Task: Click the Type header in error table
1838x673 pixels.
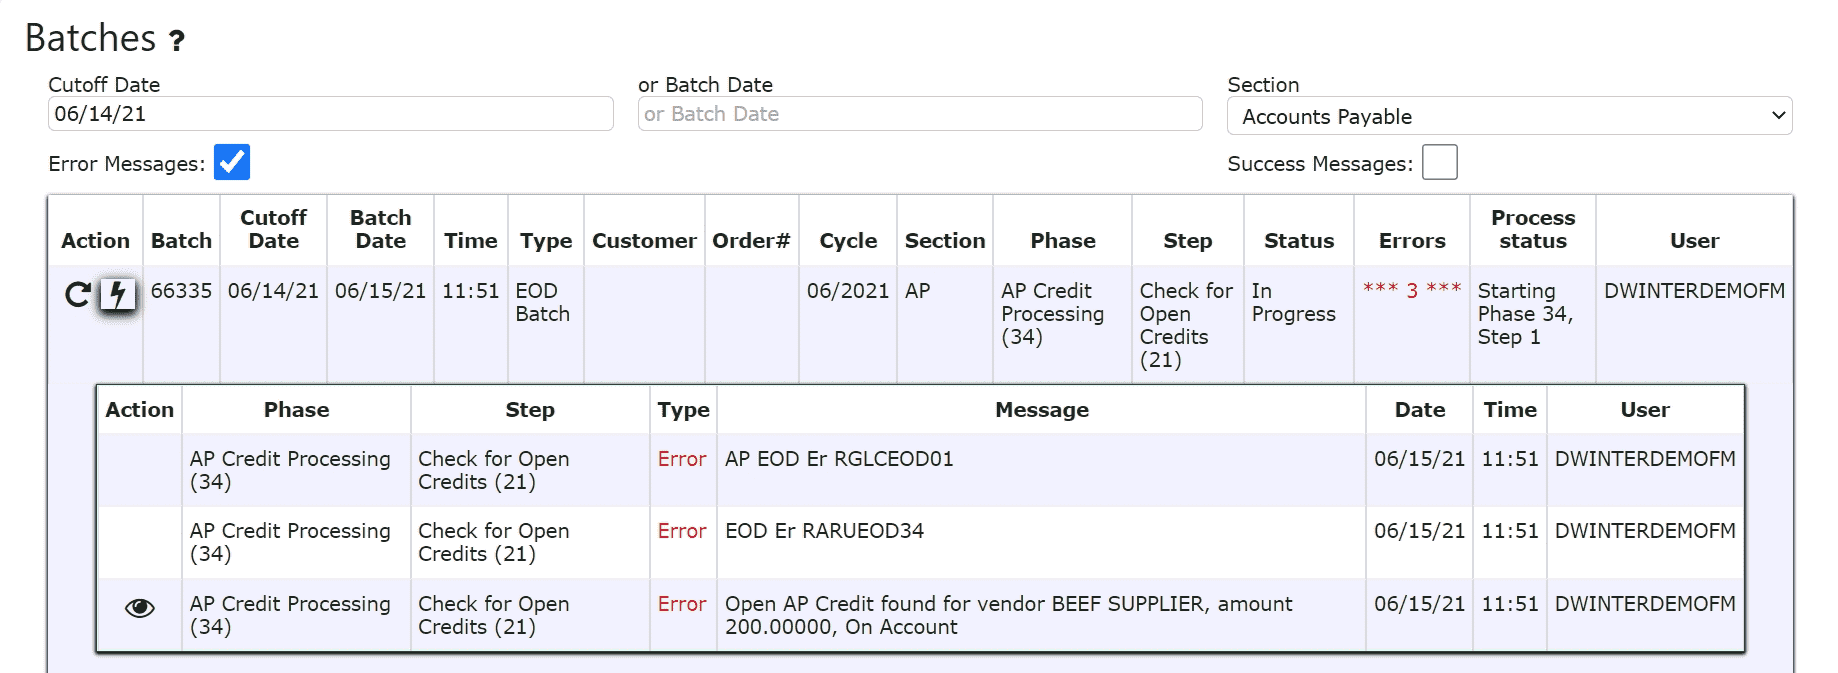Action: coord(683,410)
